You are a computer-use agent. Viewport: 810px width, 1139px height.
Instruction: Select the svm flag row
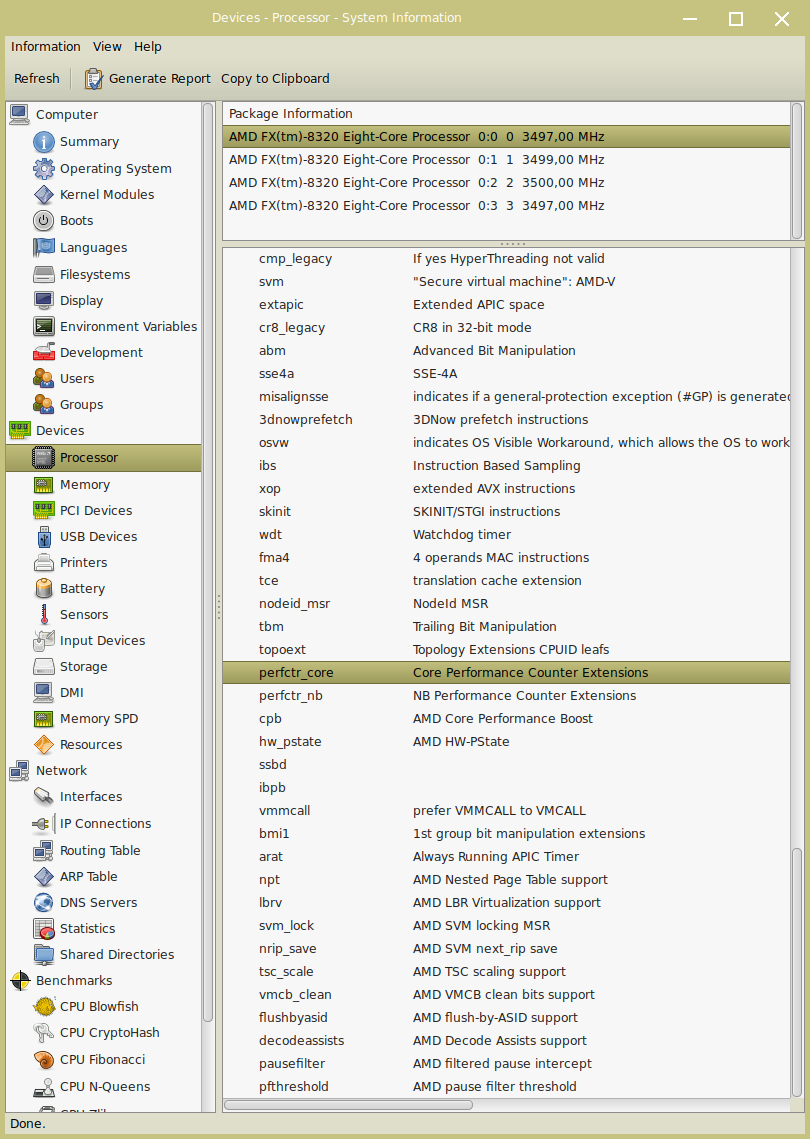[x=506, y=282]
